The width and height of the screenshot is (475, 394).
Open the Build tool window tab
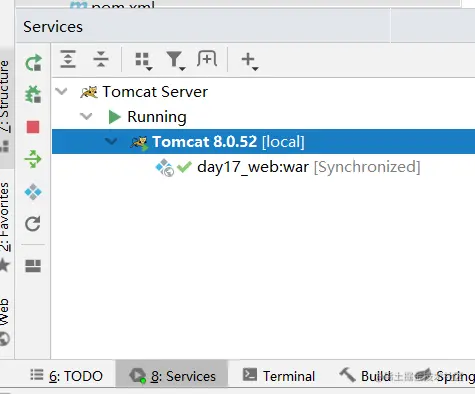point(365,376)
